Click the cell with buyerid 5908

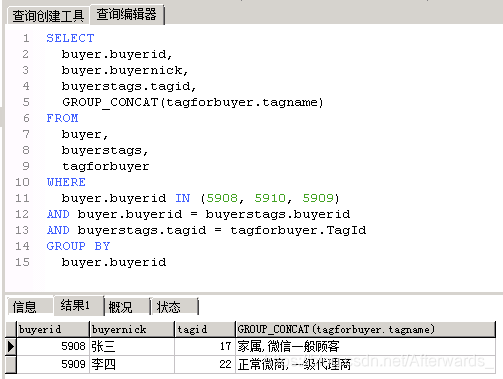tap(53, 347)
